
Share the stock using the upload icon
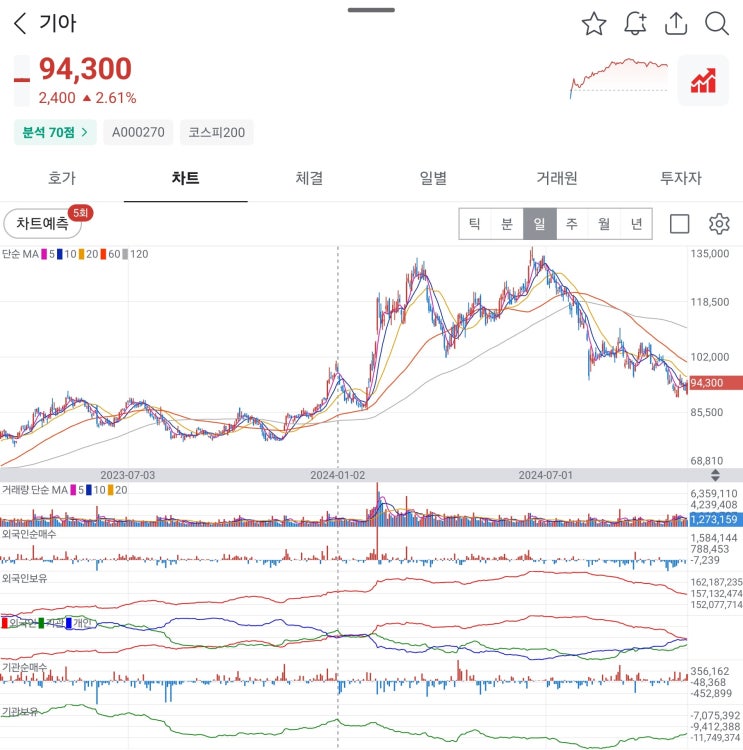click(x=676, y=23)
